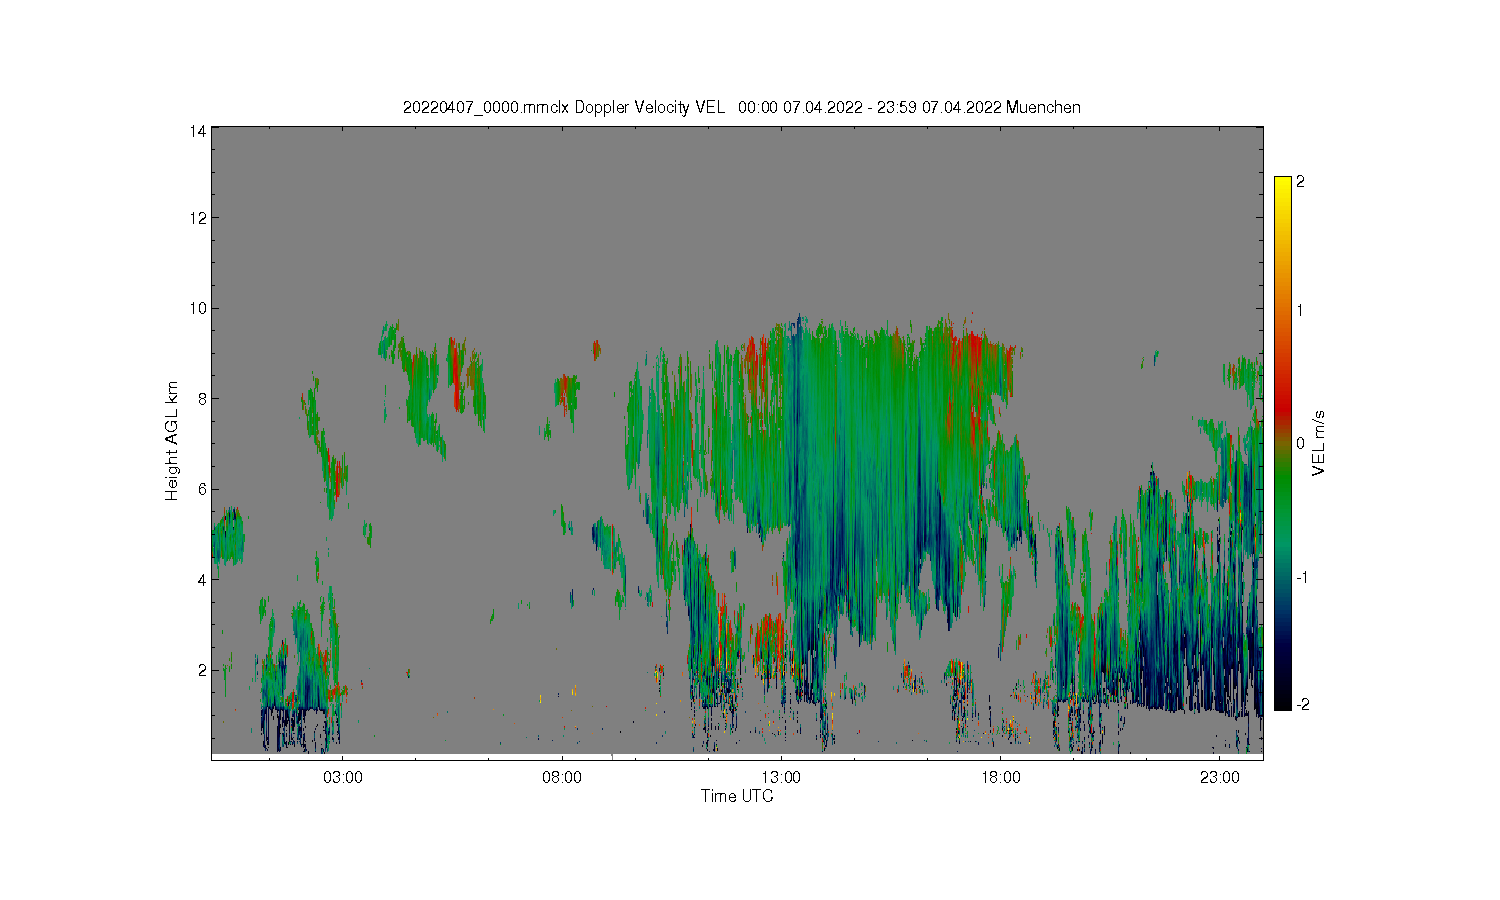Viewport: 1500px width, 900px height.
Task: Click the "08:00" time tick label
Action: coord(562,777)
